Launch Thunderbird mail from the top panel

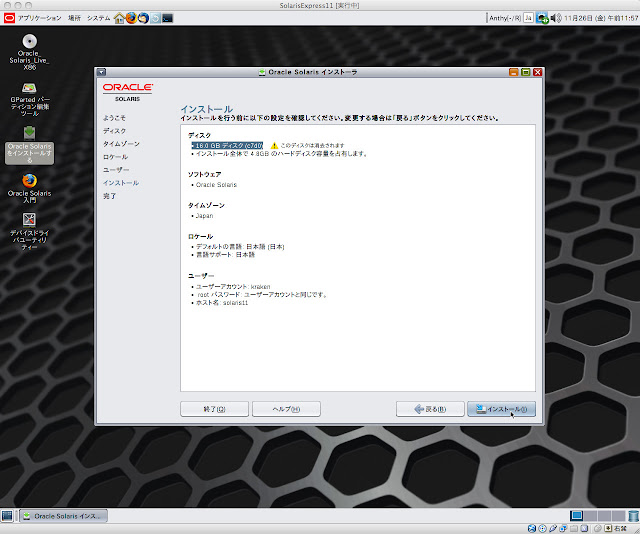(143, 18)
